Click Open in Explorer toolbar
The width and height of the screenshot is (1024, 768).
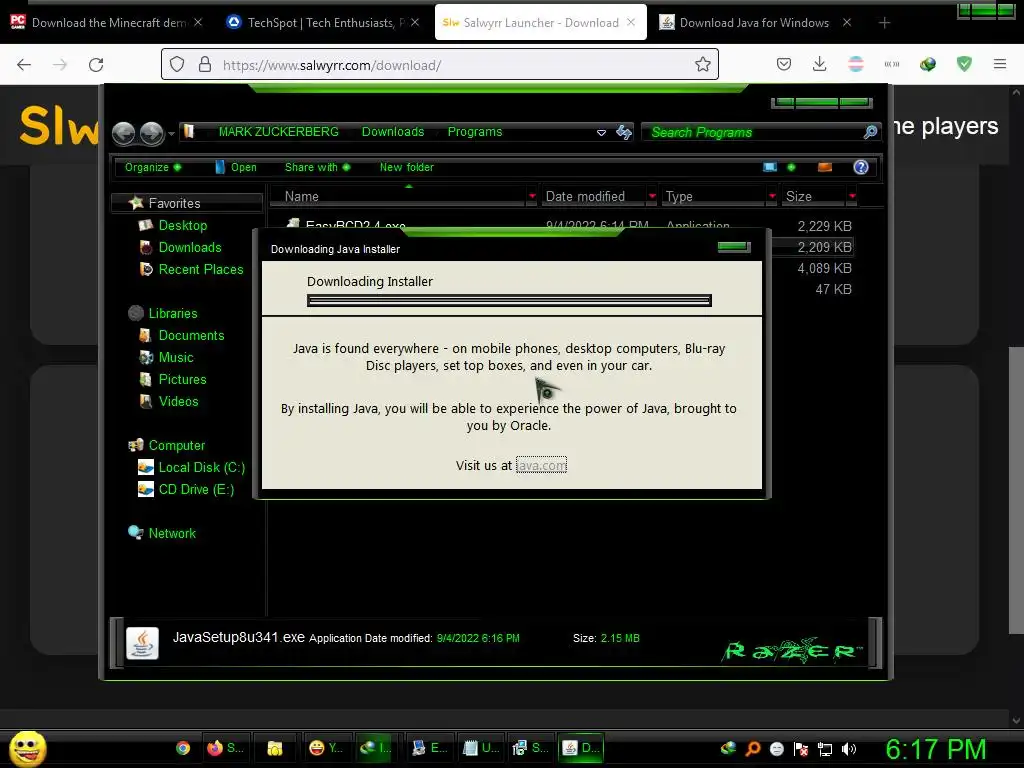(236, 167)
